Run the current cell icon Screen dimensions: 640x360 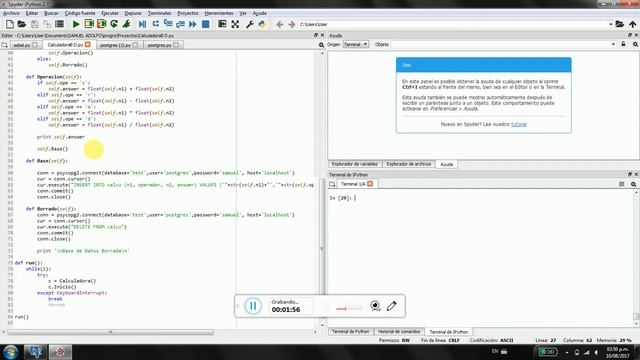pyautogui.click(x=89, y=24)
